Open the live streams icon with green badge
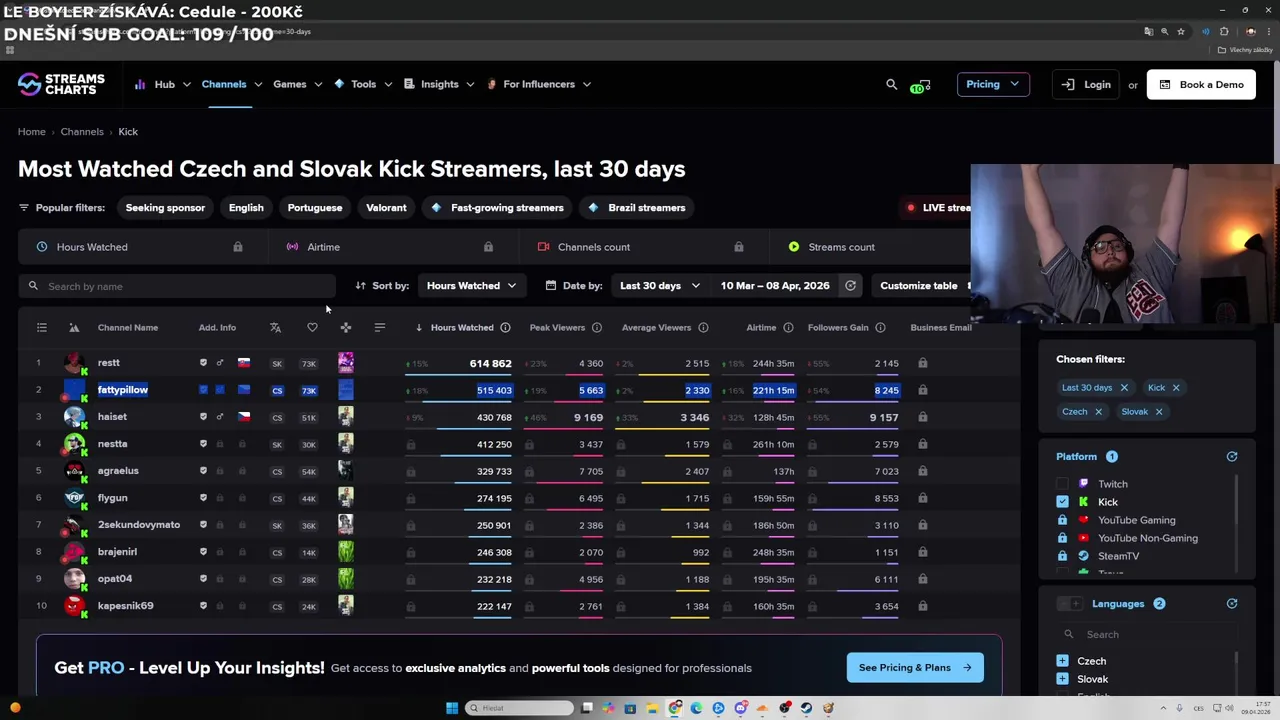The width and height of the screenshot is (1280, 720). [921, 85]
